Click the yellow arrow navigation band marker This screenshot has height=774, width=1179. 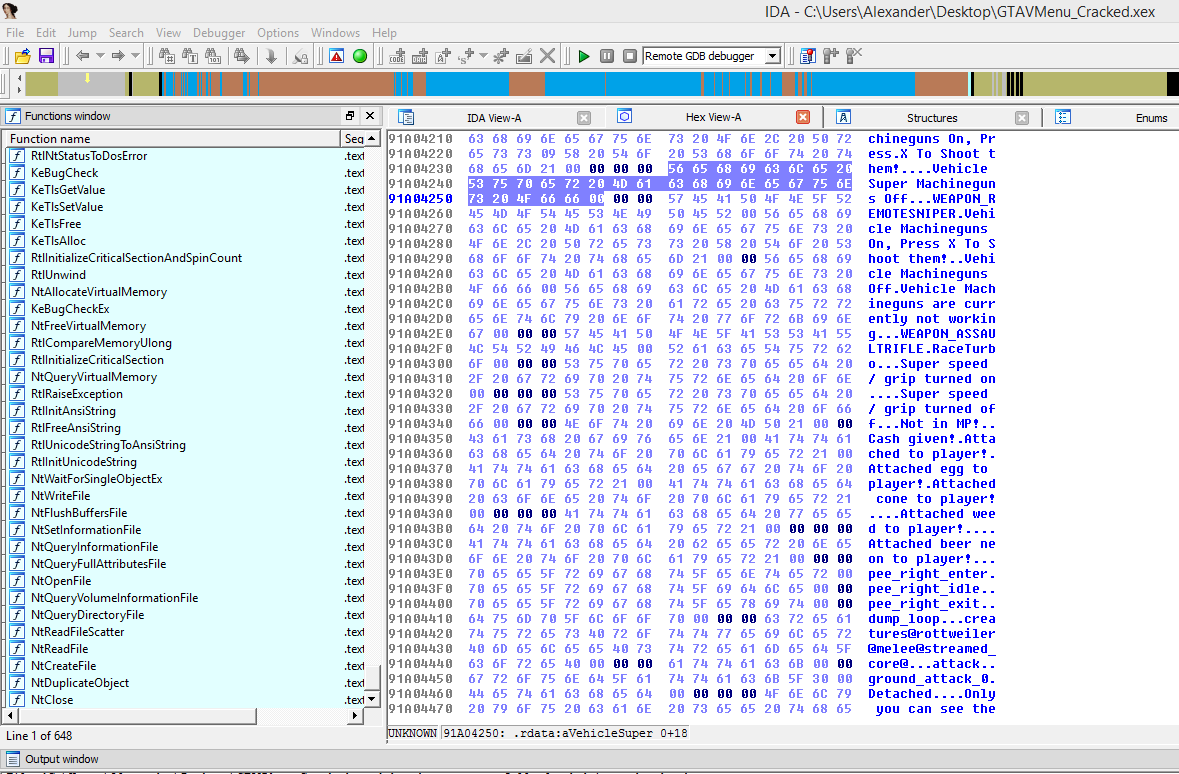88,77
